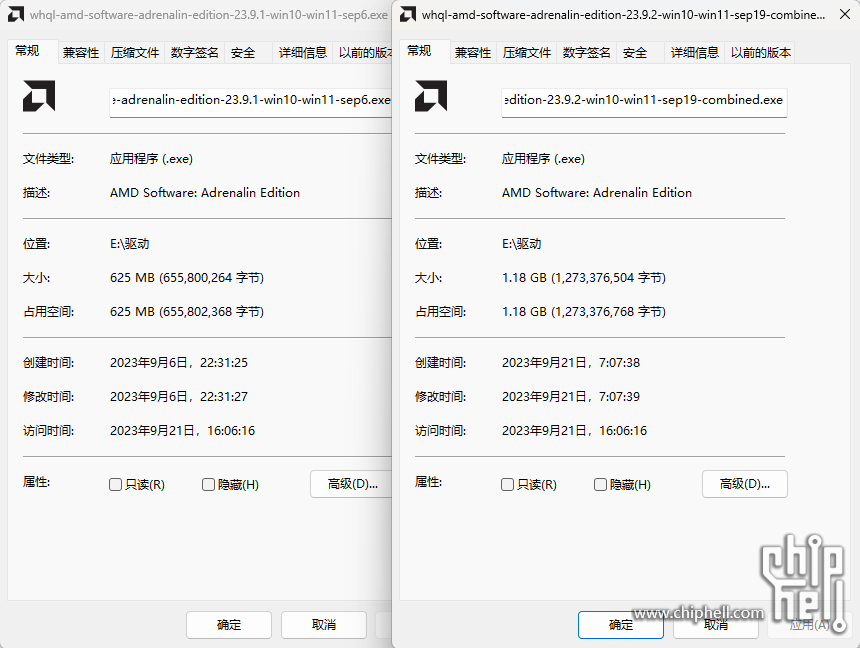Click 高级(D)... button in the 23.9.1 window
This screenshot has height=648, width=860.
click(352, 484)
